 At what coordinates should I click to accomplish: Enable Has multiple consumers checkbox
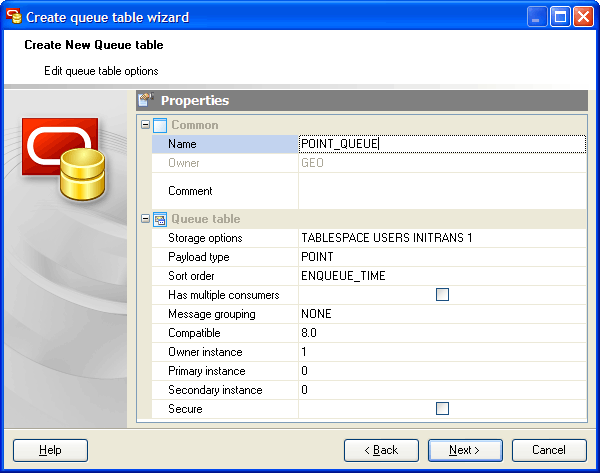442,295
